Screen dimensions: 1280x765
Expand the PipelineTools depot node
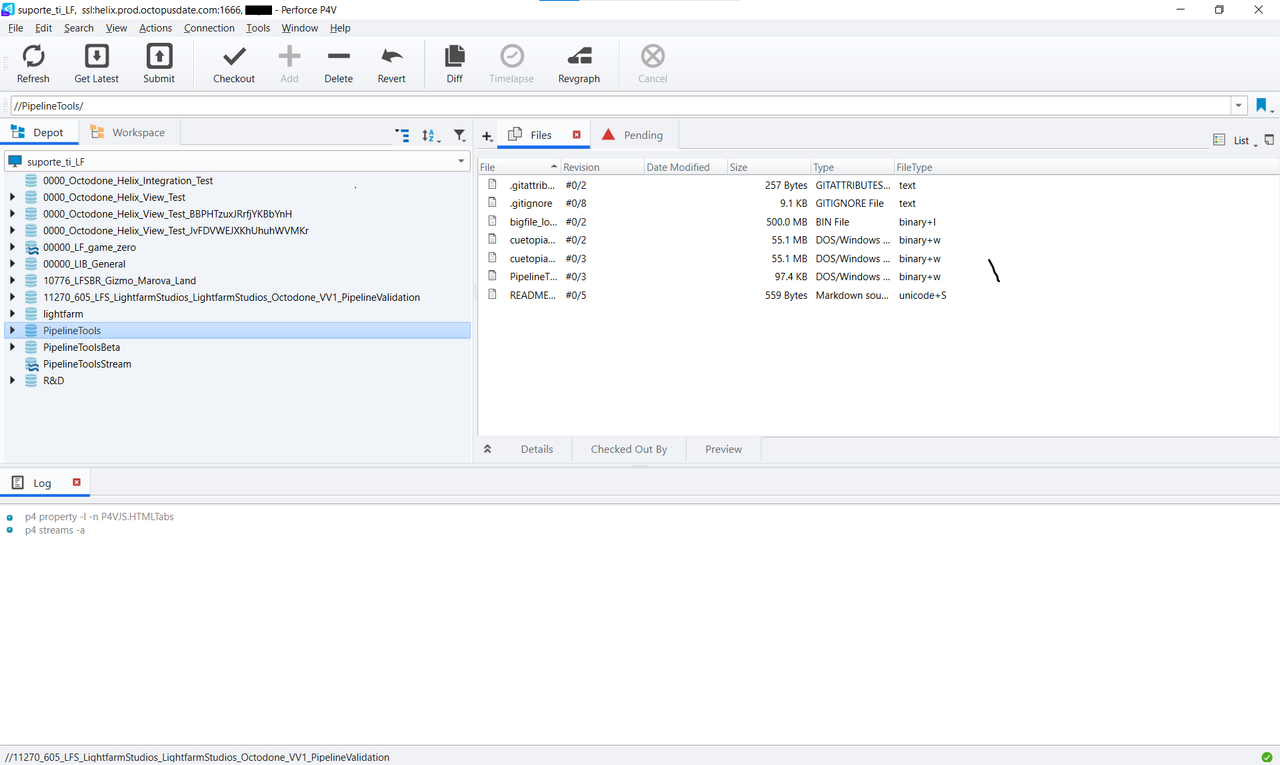[12, 331]
